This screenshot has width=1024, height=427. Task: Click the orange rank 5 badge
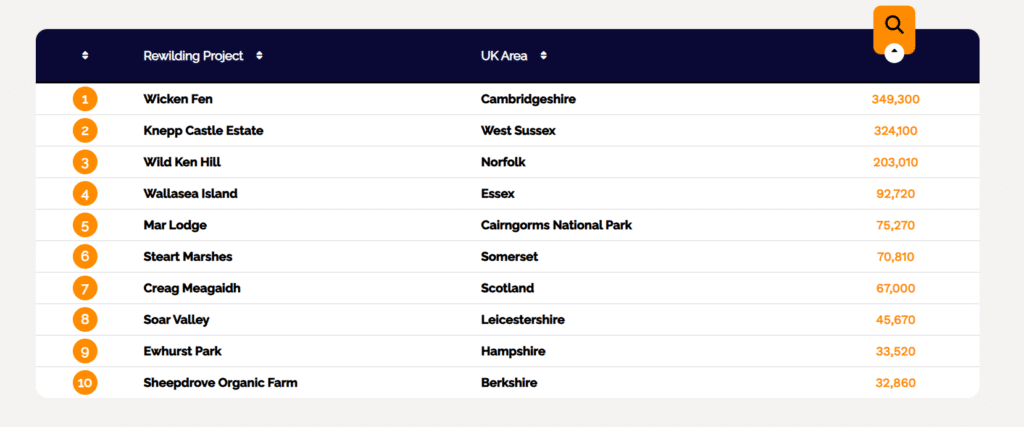(85, 226)
